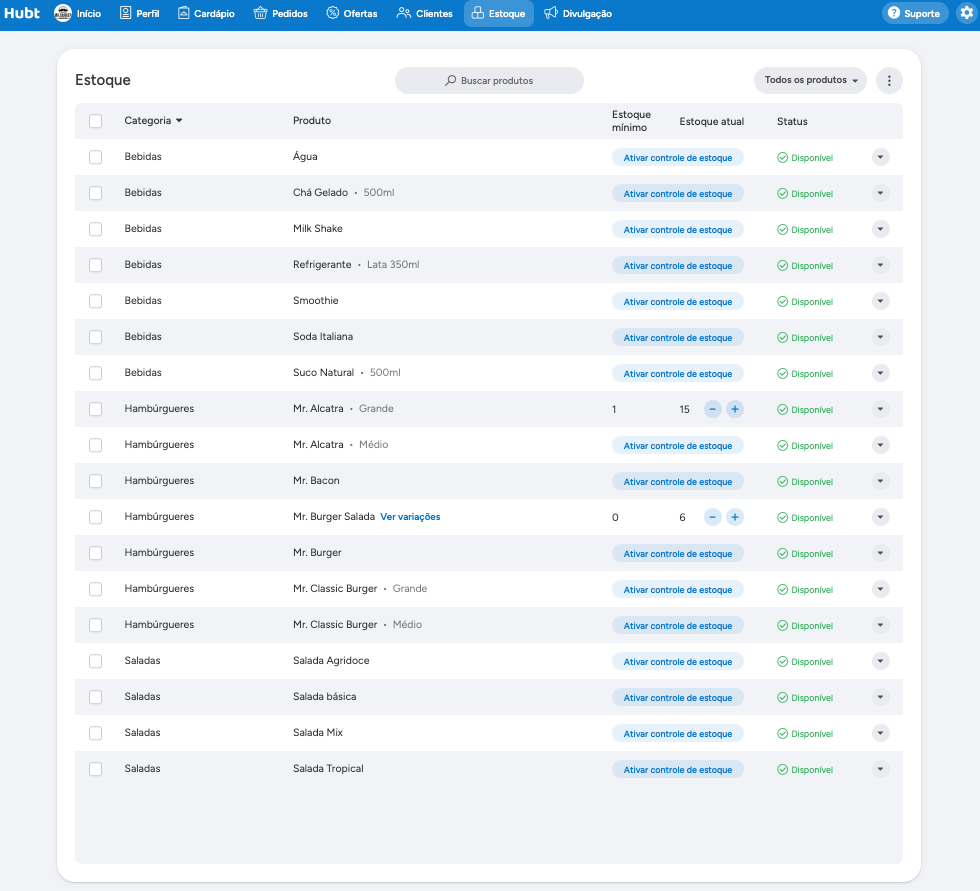Activate stock control for Salada básica

click(x=678, y=697)
